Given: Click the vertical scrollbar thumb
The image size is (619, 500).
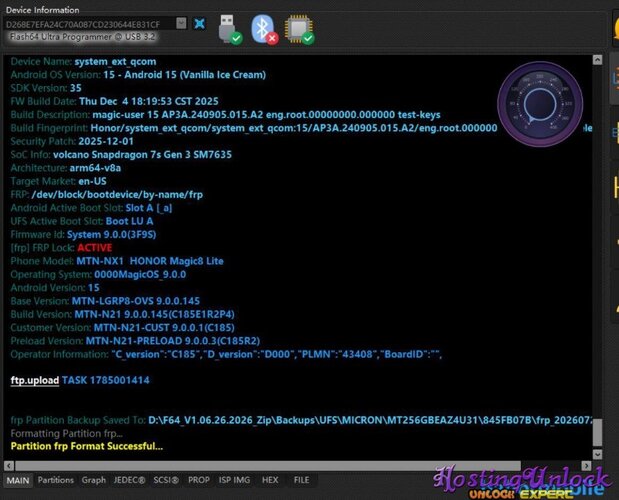Looking at the screenshot, I should (598, 433).
